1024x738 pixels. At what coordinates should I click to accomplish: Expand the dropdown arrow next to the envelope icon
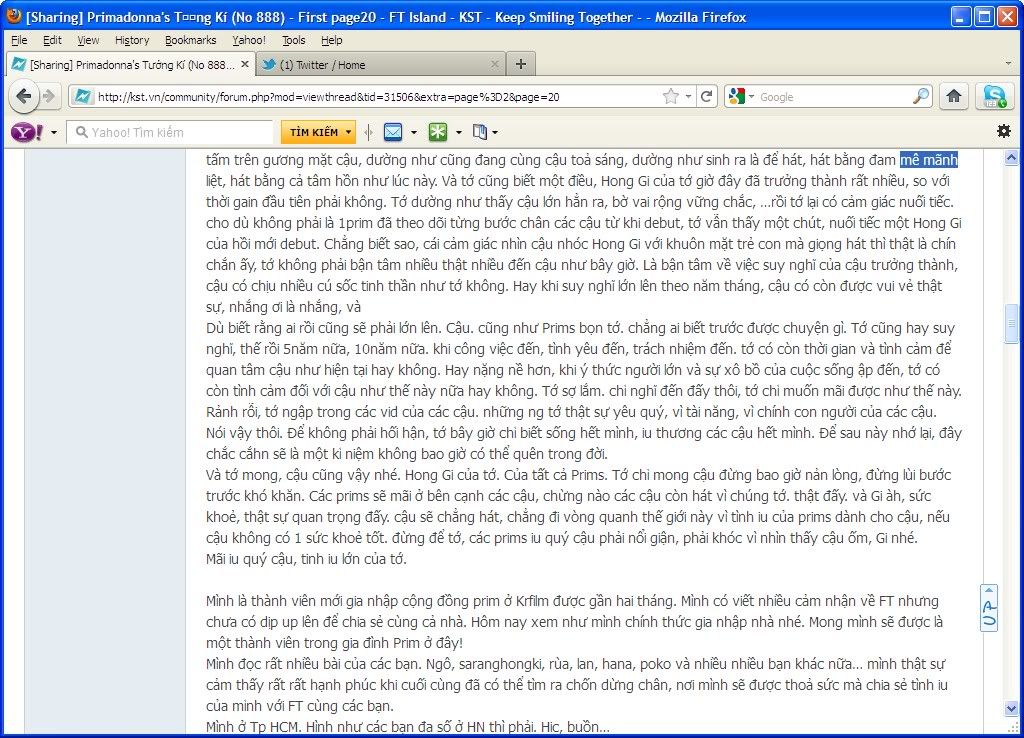pyautogui.click(x=414, y=133)
